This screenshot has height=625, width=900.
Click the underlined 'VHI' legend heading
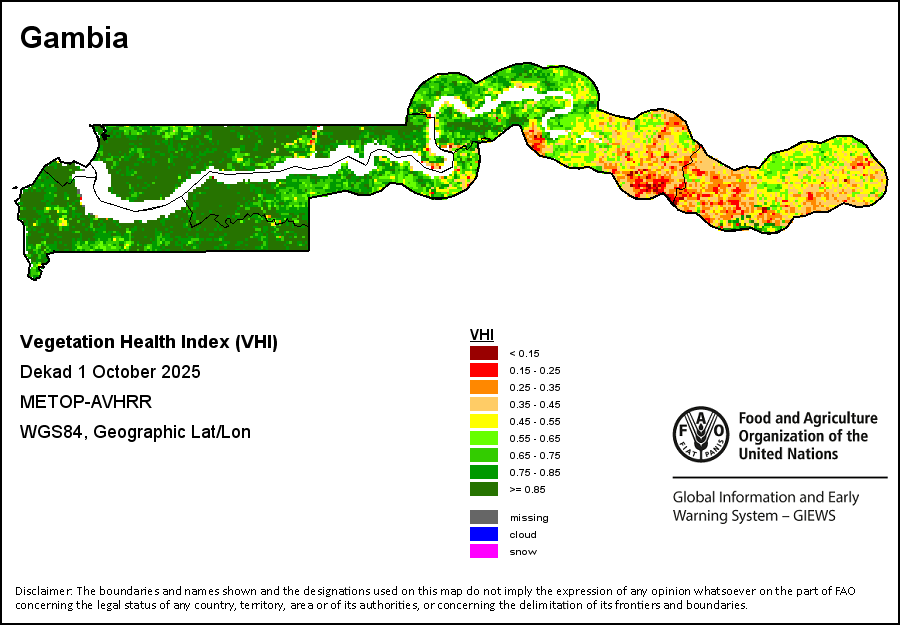tap(481, 334)
